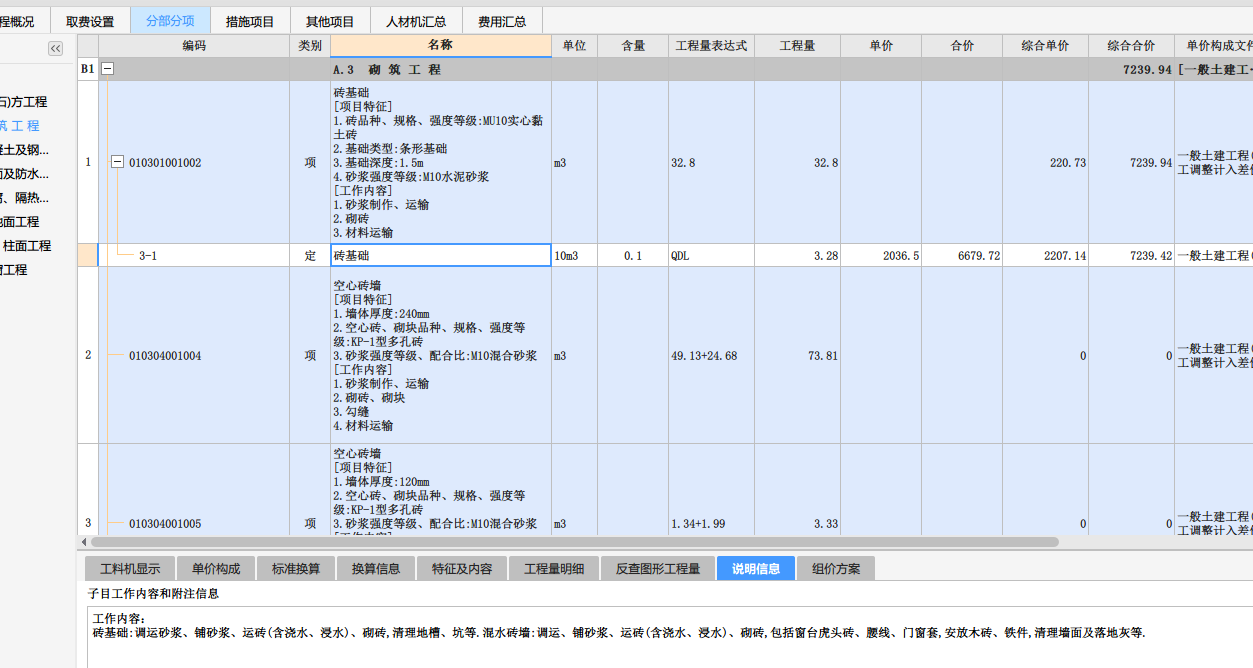Open the 取费设置 tab
The image size is (1253, 668).
[90, 21]
